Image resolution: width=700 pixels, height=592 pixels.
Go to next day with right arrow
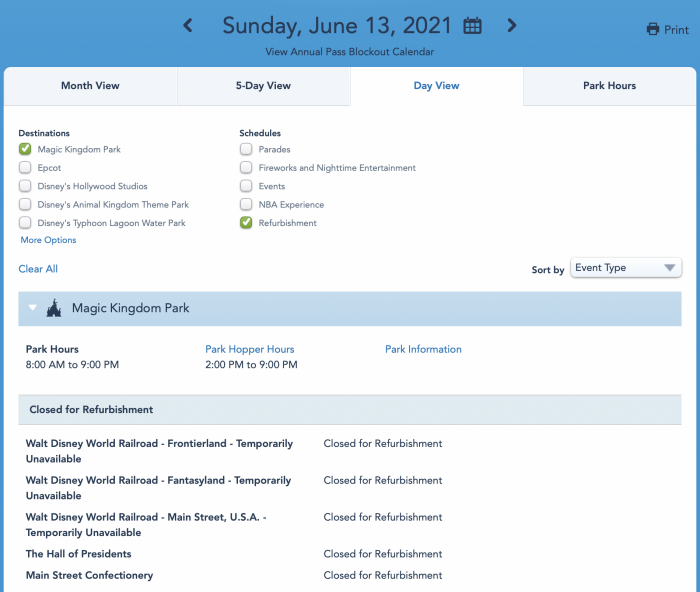coord(512,25)
